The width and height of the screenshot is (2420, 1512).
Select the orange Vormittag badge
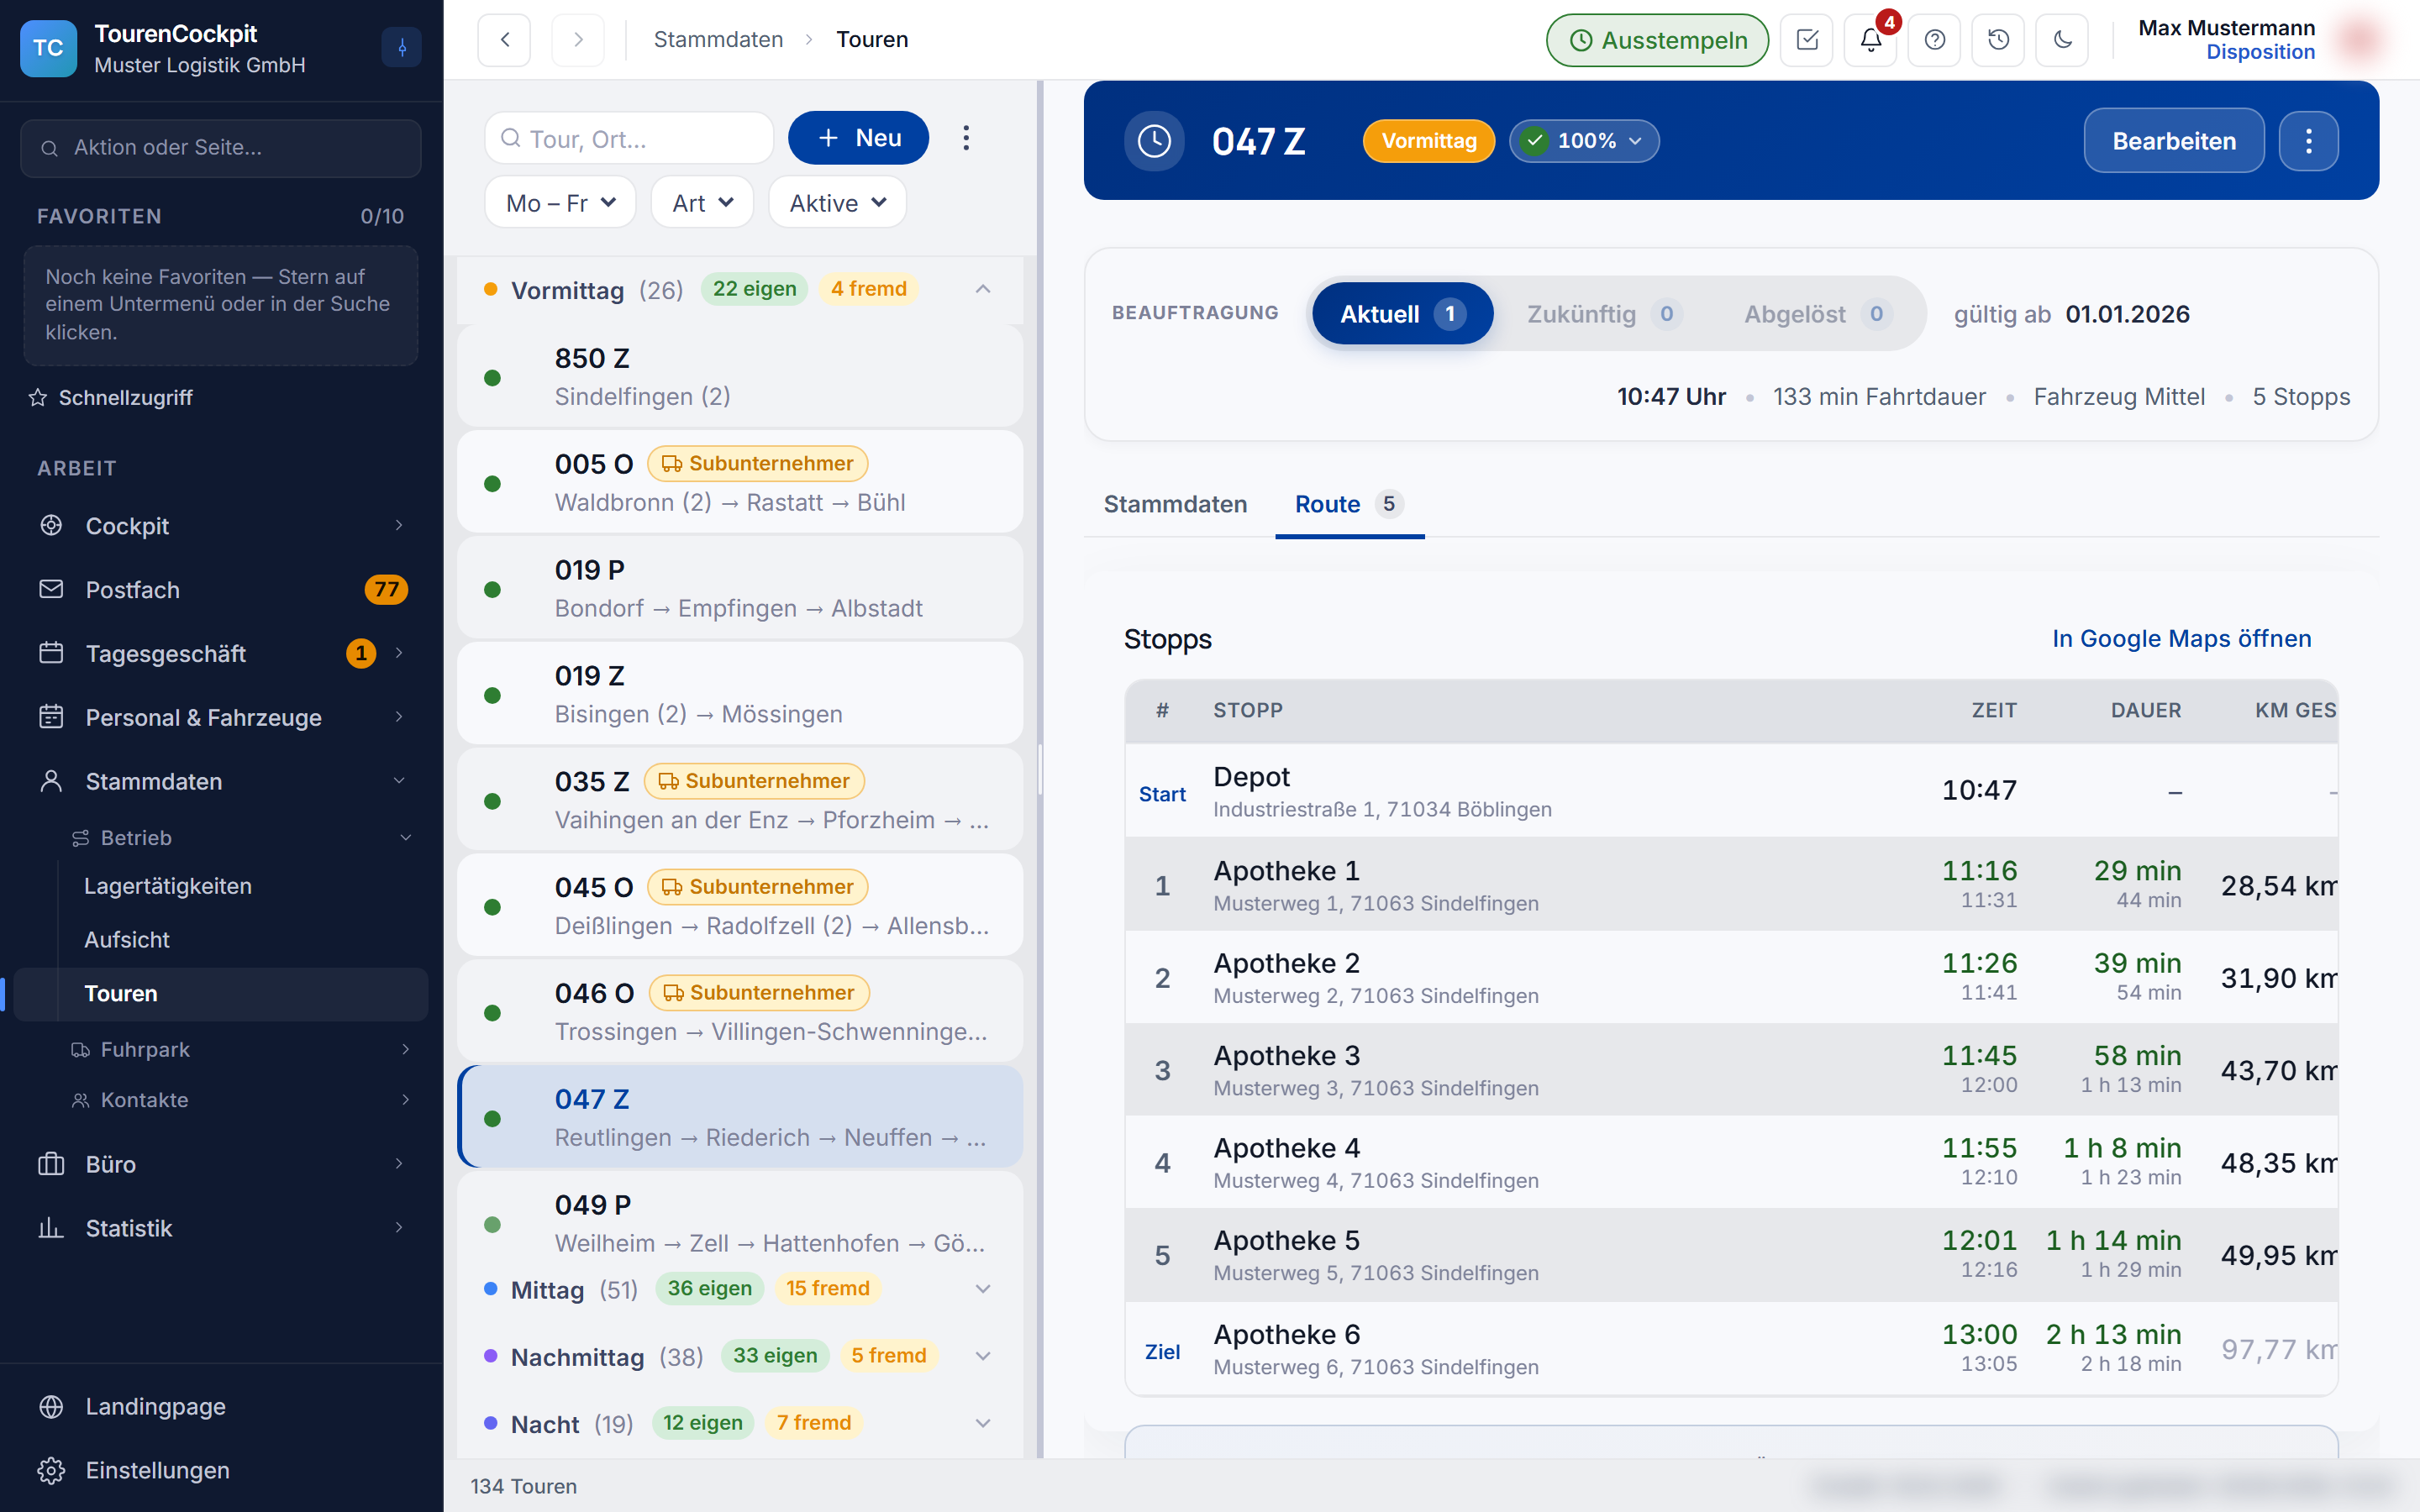(x=1428, y=141)
